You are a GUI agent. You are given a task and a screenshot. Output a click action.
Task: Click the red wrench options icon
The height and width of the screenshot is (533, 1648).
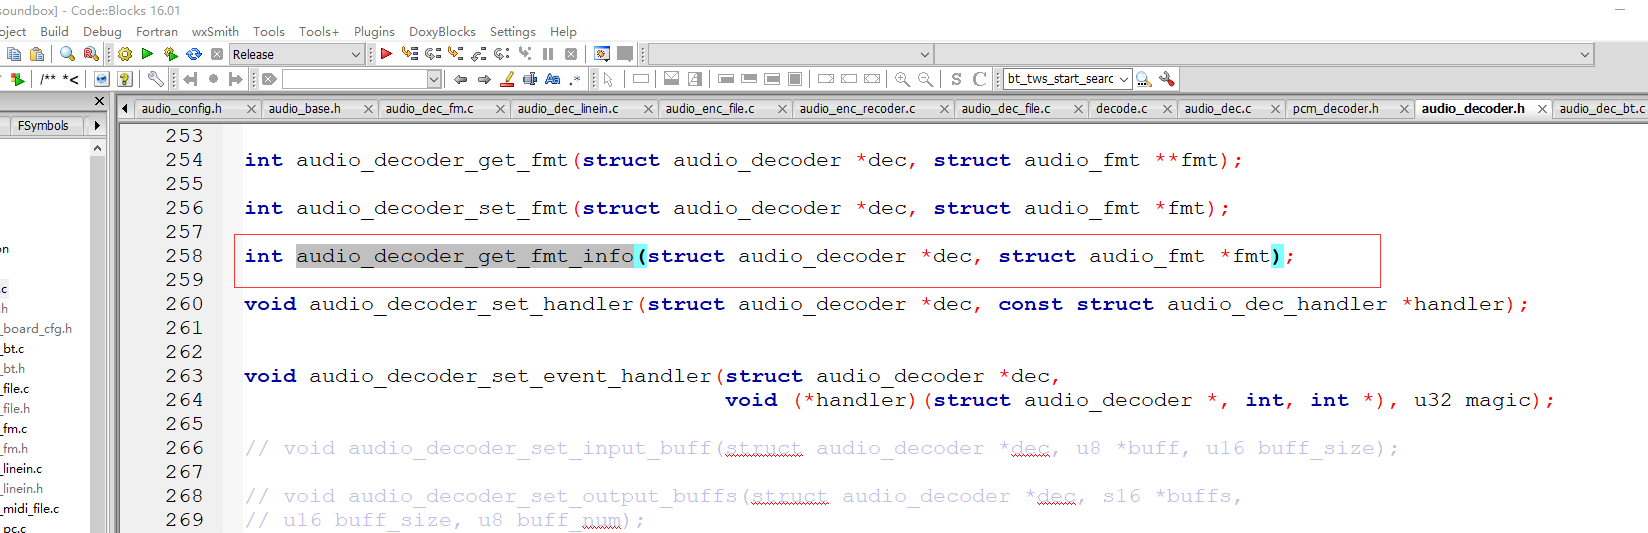(1166, 79)
